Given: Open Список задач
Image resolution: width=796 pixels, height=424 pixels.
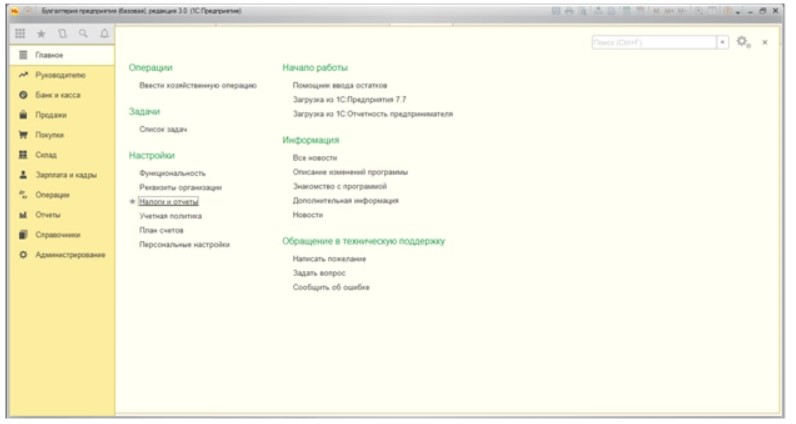Looking at the screenshot, I should point(163,129).
